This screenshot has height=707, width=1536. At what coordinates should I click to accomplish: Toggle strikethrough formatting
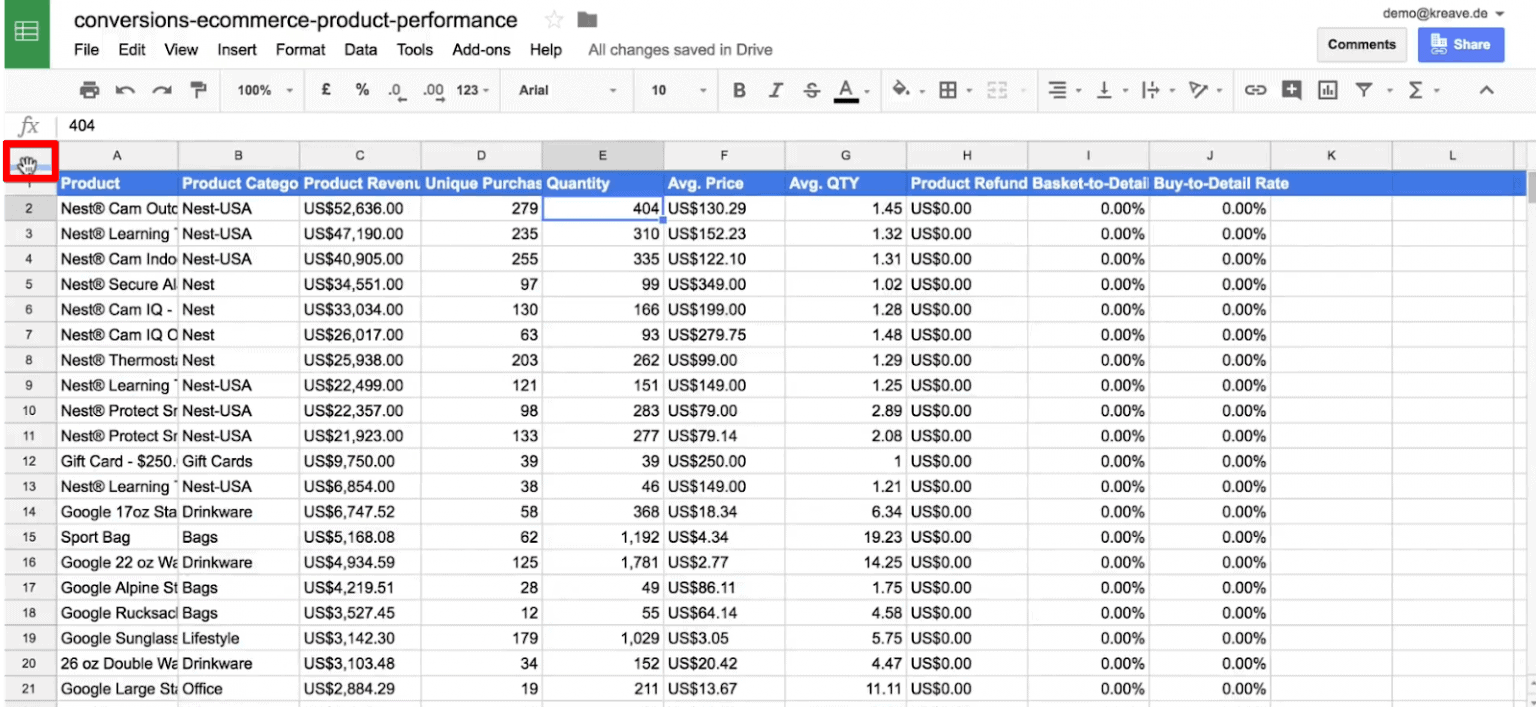(810, 90)
